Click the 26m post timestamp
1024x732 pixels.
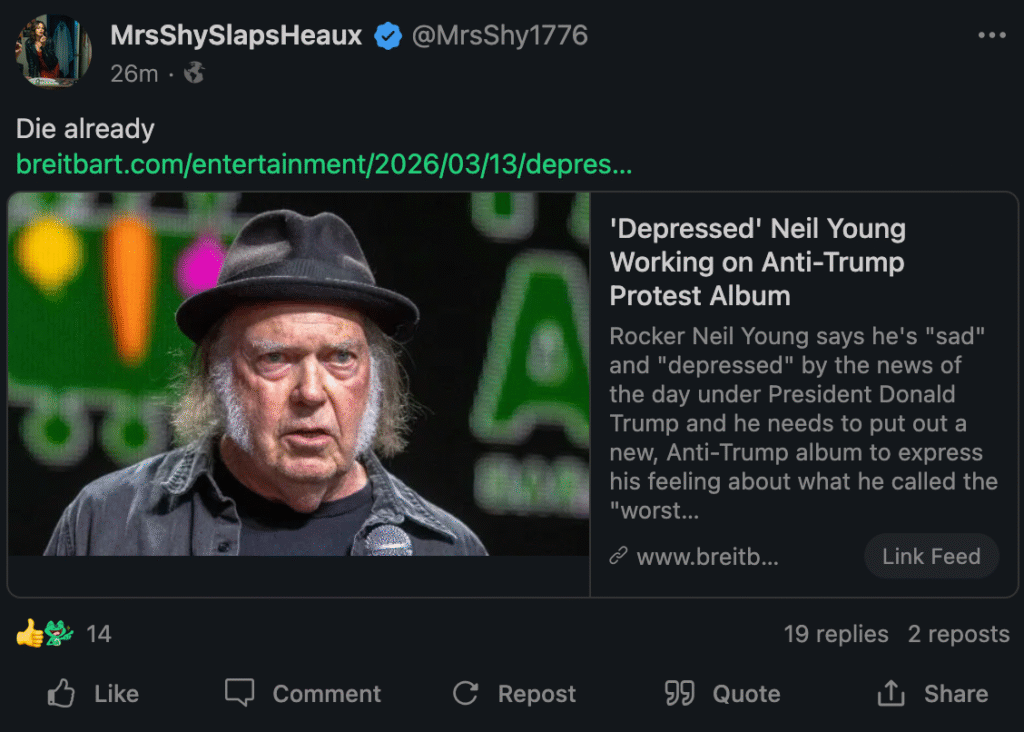[133, 73]
